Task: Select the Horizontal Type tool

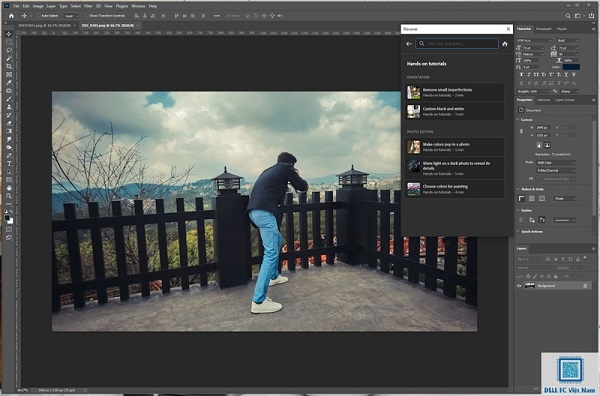Action: point(9,163)
